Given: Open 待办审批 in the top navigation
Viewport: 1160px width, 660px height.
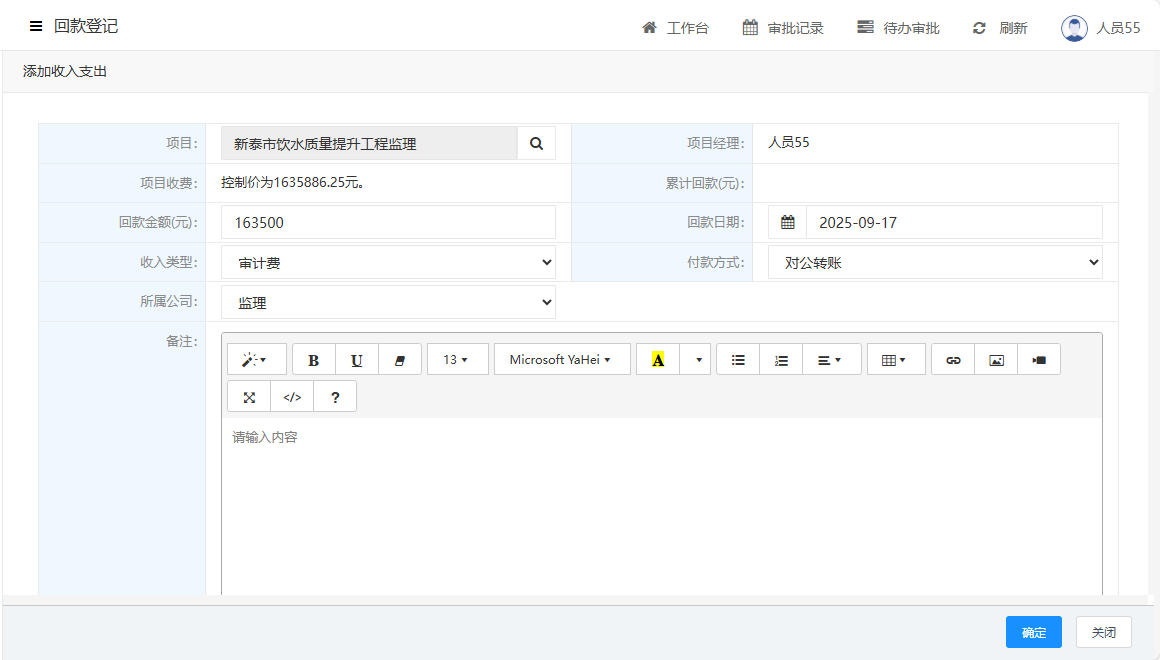Looking at the screenshot, I should click(x=898, y=28).
